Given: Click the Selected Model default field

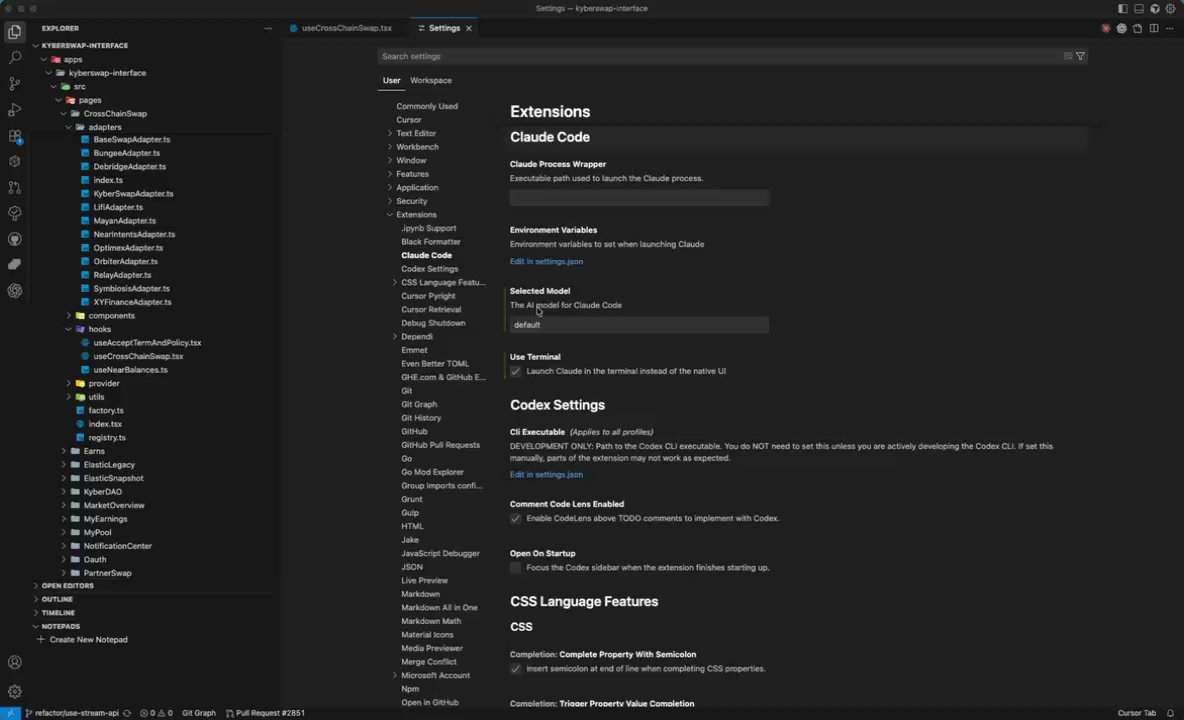Looking at the screenshot, I should click(x=639, y=325).
